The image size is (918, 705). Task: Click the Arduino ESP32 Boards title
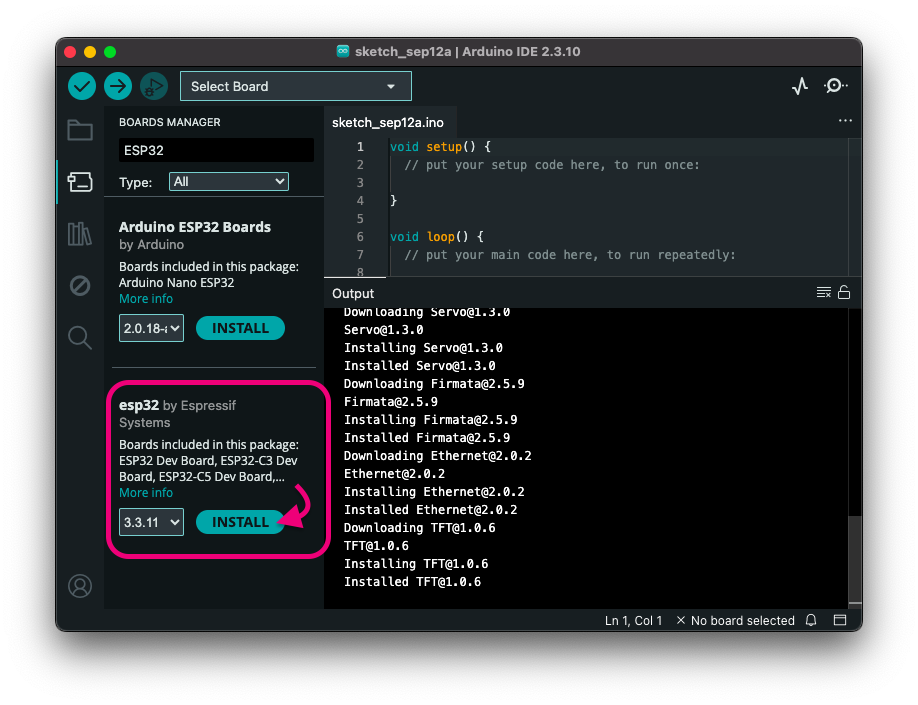coord(194,227)
